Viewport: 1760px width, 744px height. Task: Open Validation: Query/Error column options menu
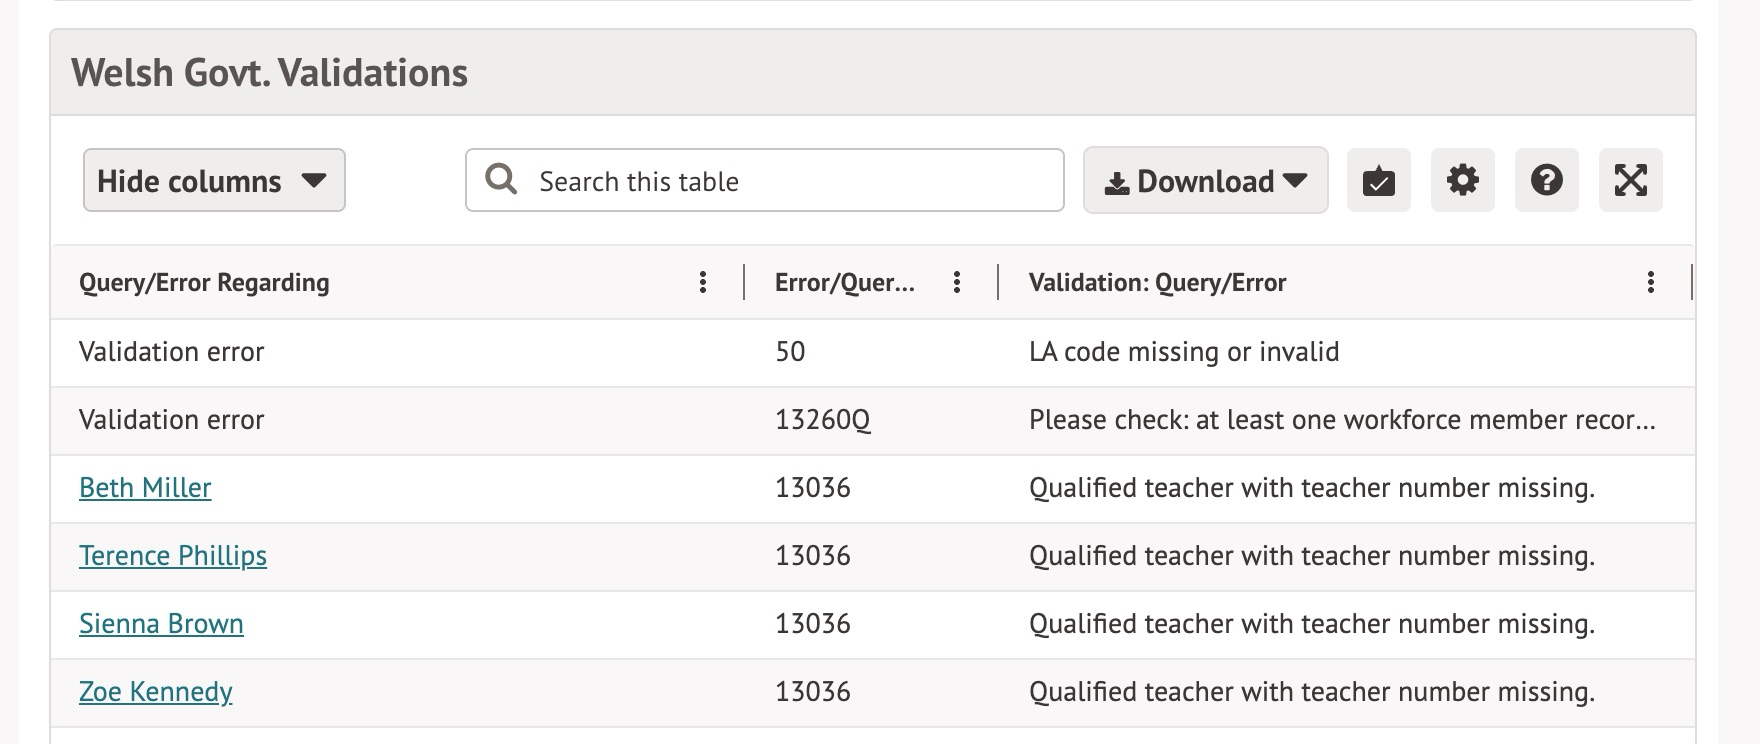[x=1650, y=283]
